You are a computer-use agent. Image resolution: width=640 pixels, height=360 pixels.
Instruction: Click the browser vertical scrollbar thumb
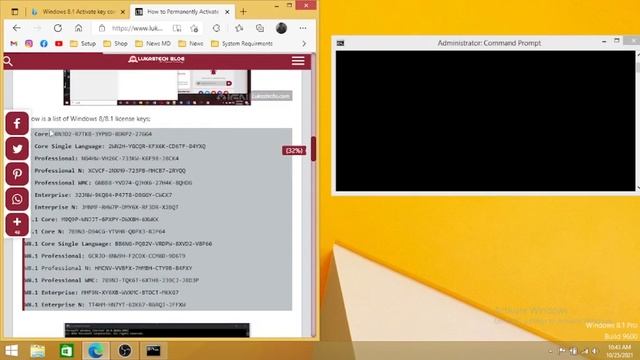pos(313,149)
